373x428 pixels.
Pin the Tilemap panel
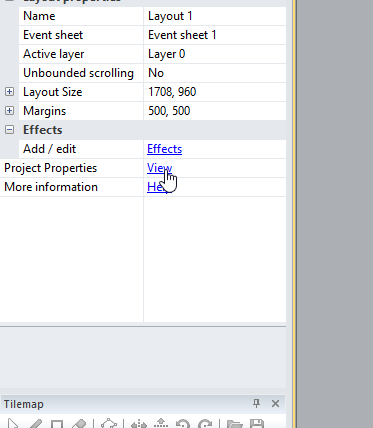[x=256, y=403]
